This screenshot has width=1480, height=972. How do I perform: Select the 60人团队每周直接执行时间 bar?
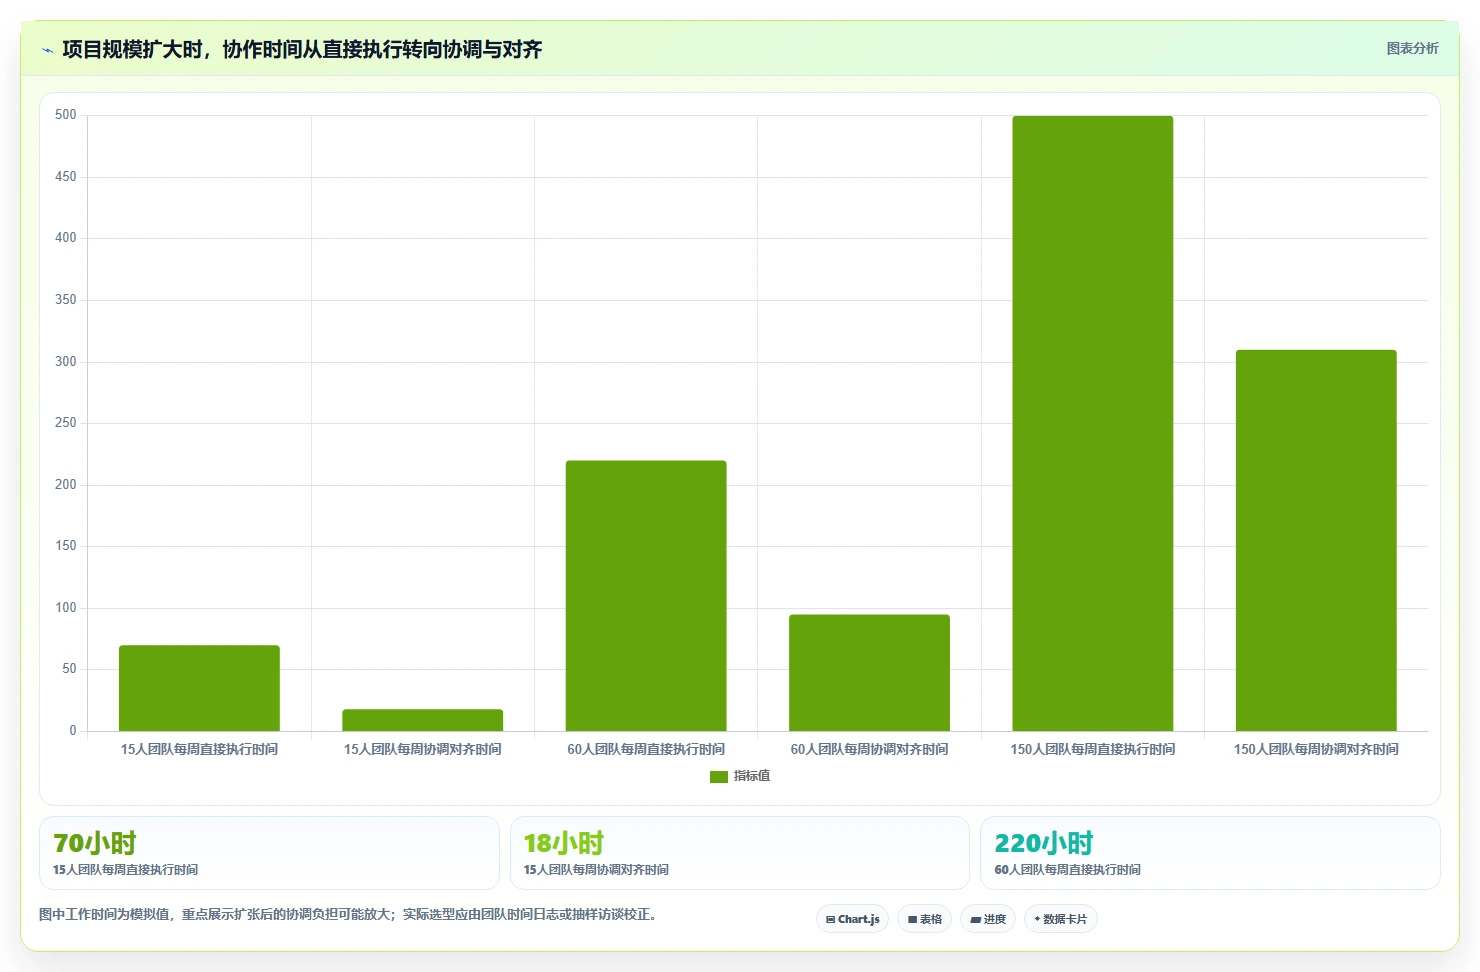coord(646,596)
